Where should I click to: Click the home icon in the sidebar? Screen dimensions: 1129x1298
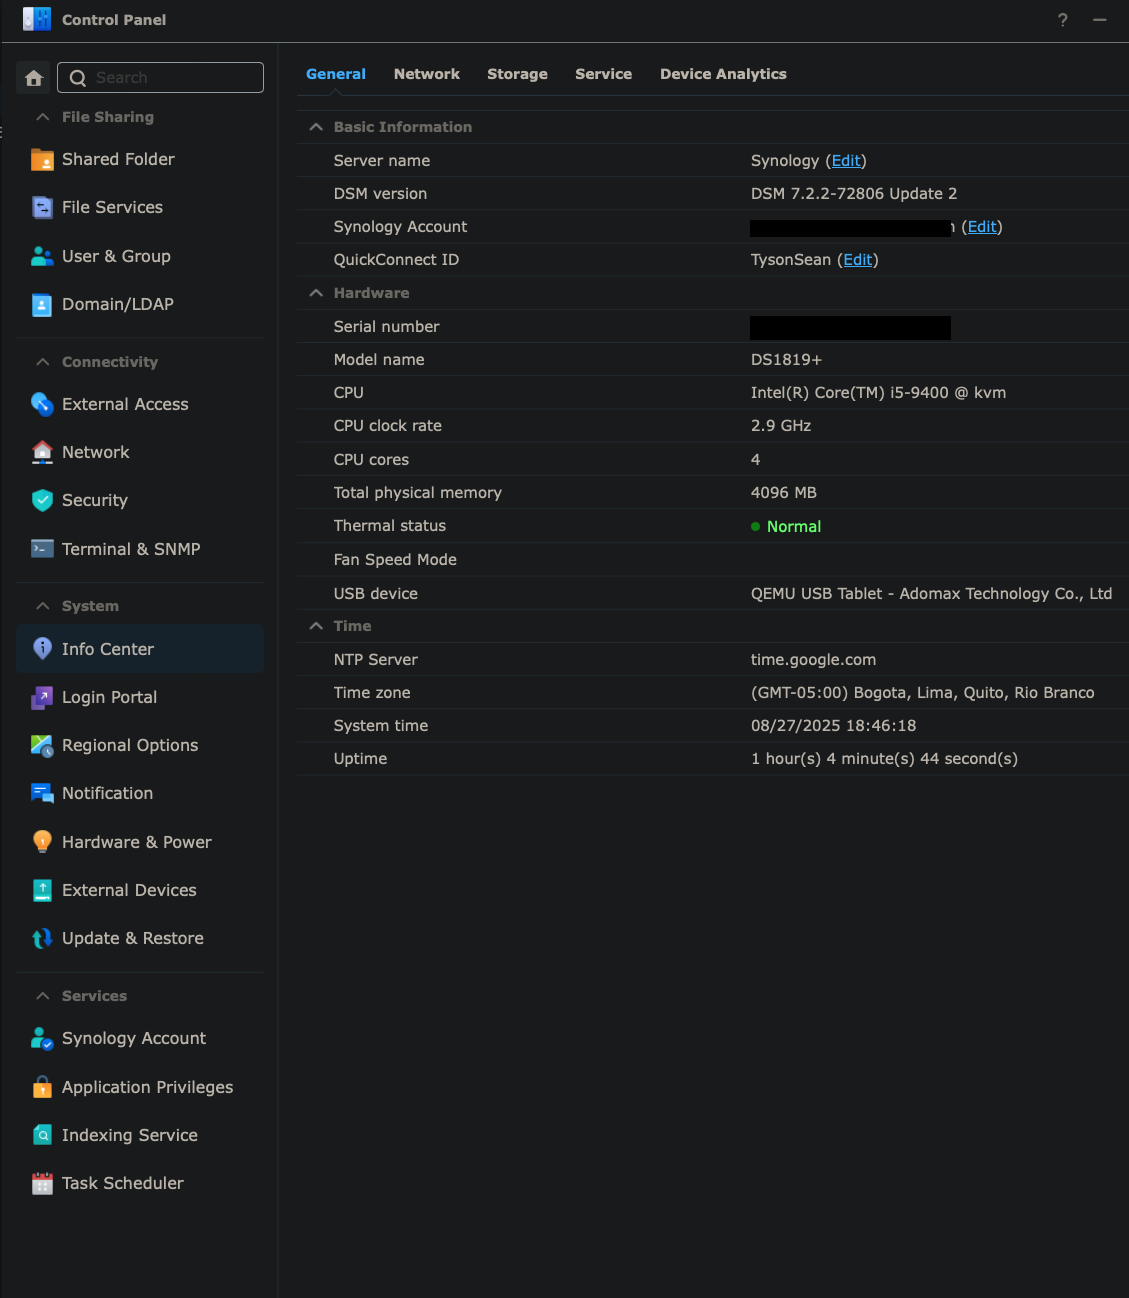[34, 78]
